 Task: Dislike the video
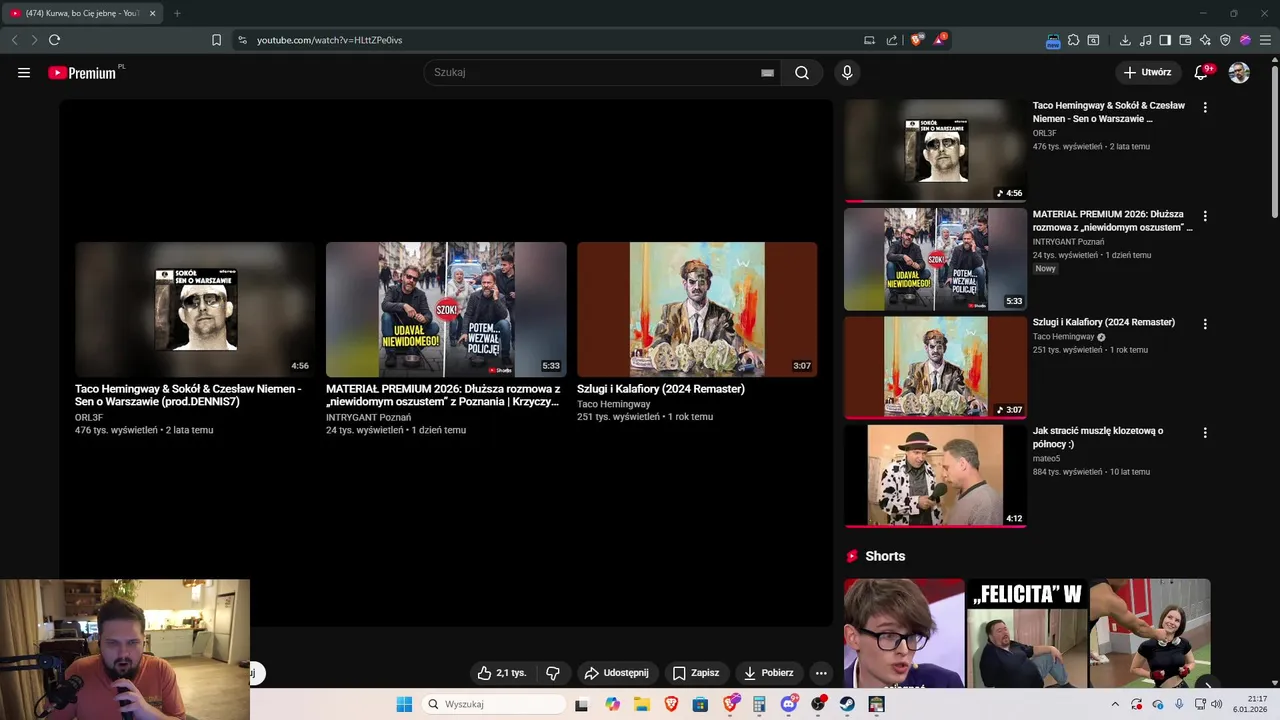[x=553, y=673]
